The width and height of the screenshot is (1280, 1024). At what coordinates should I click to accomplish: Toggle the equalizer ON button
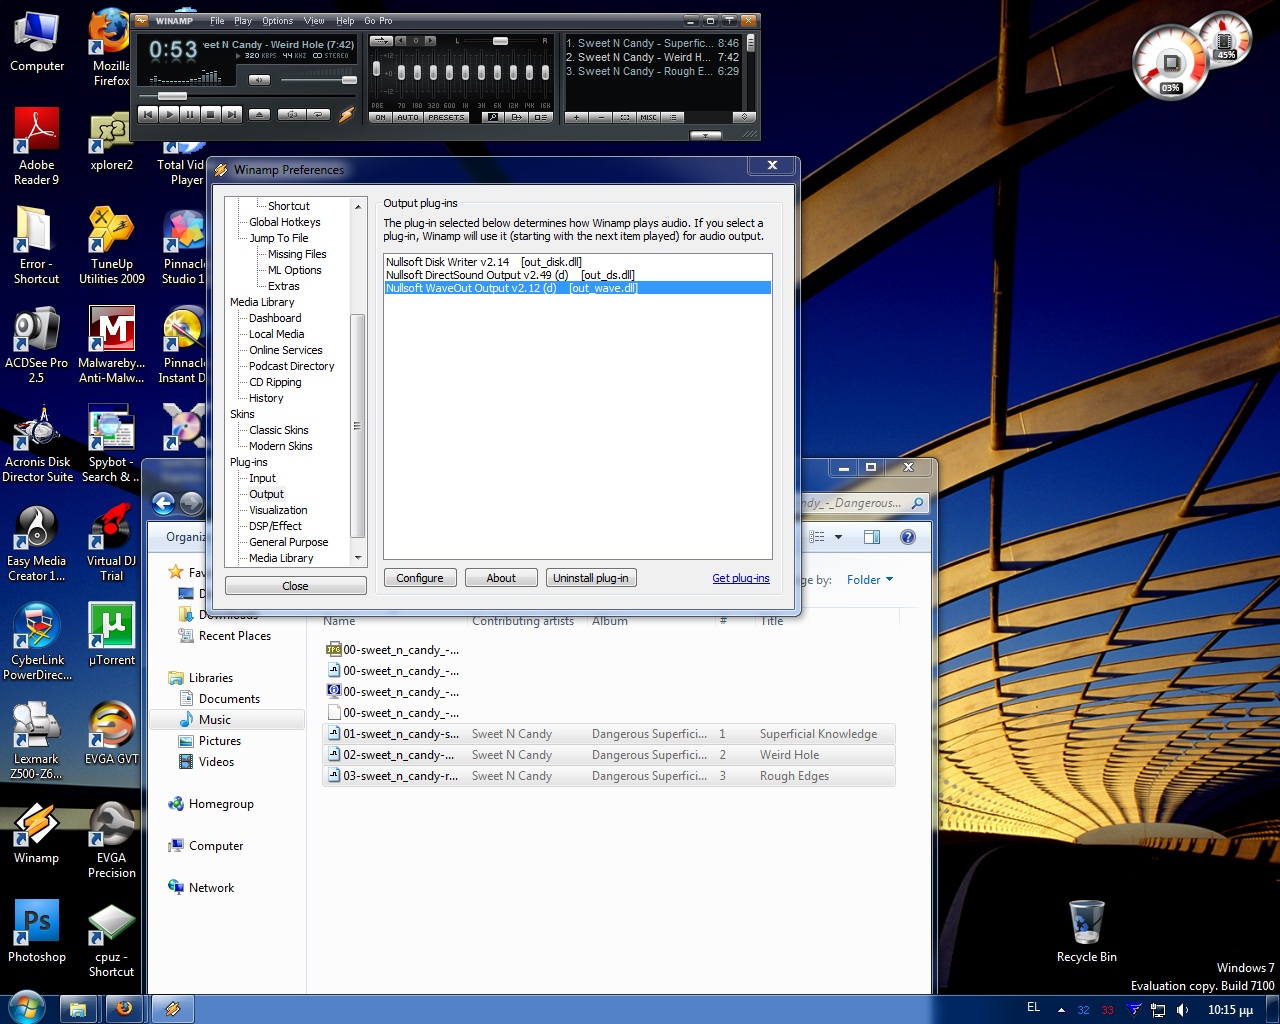pyautogui.click(x=380, y=117)
